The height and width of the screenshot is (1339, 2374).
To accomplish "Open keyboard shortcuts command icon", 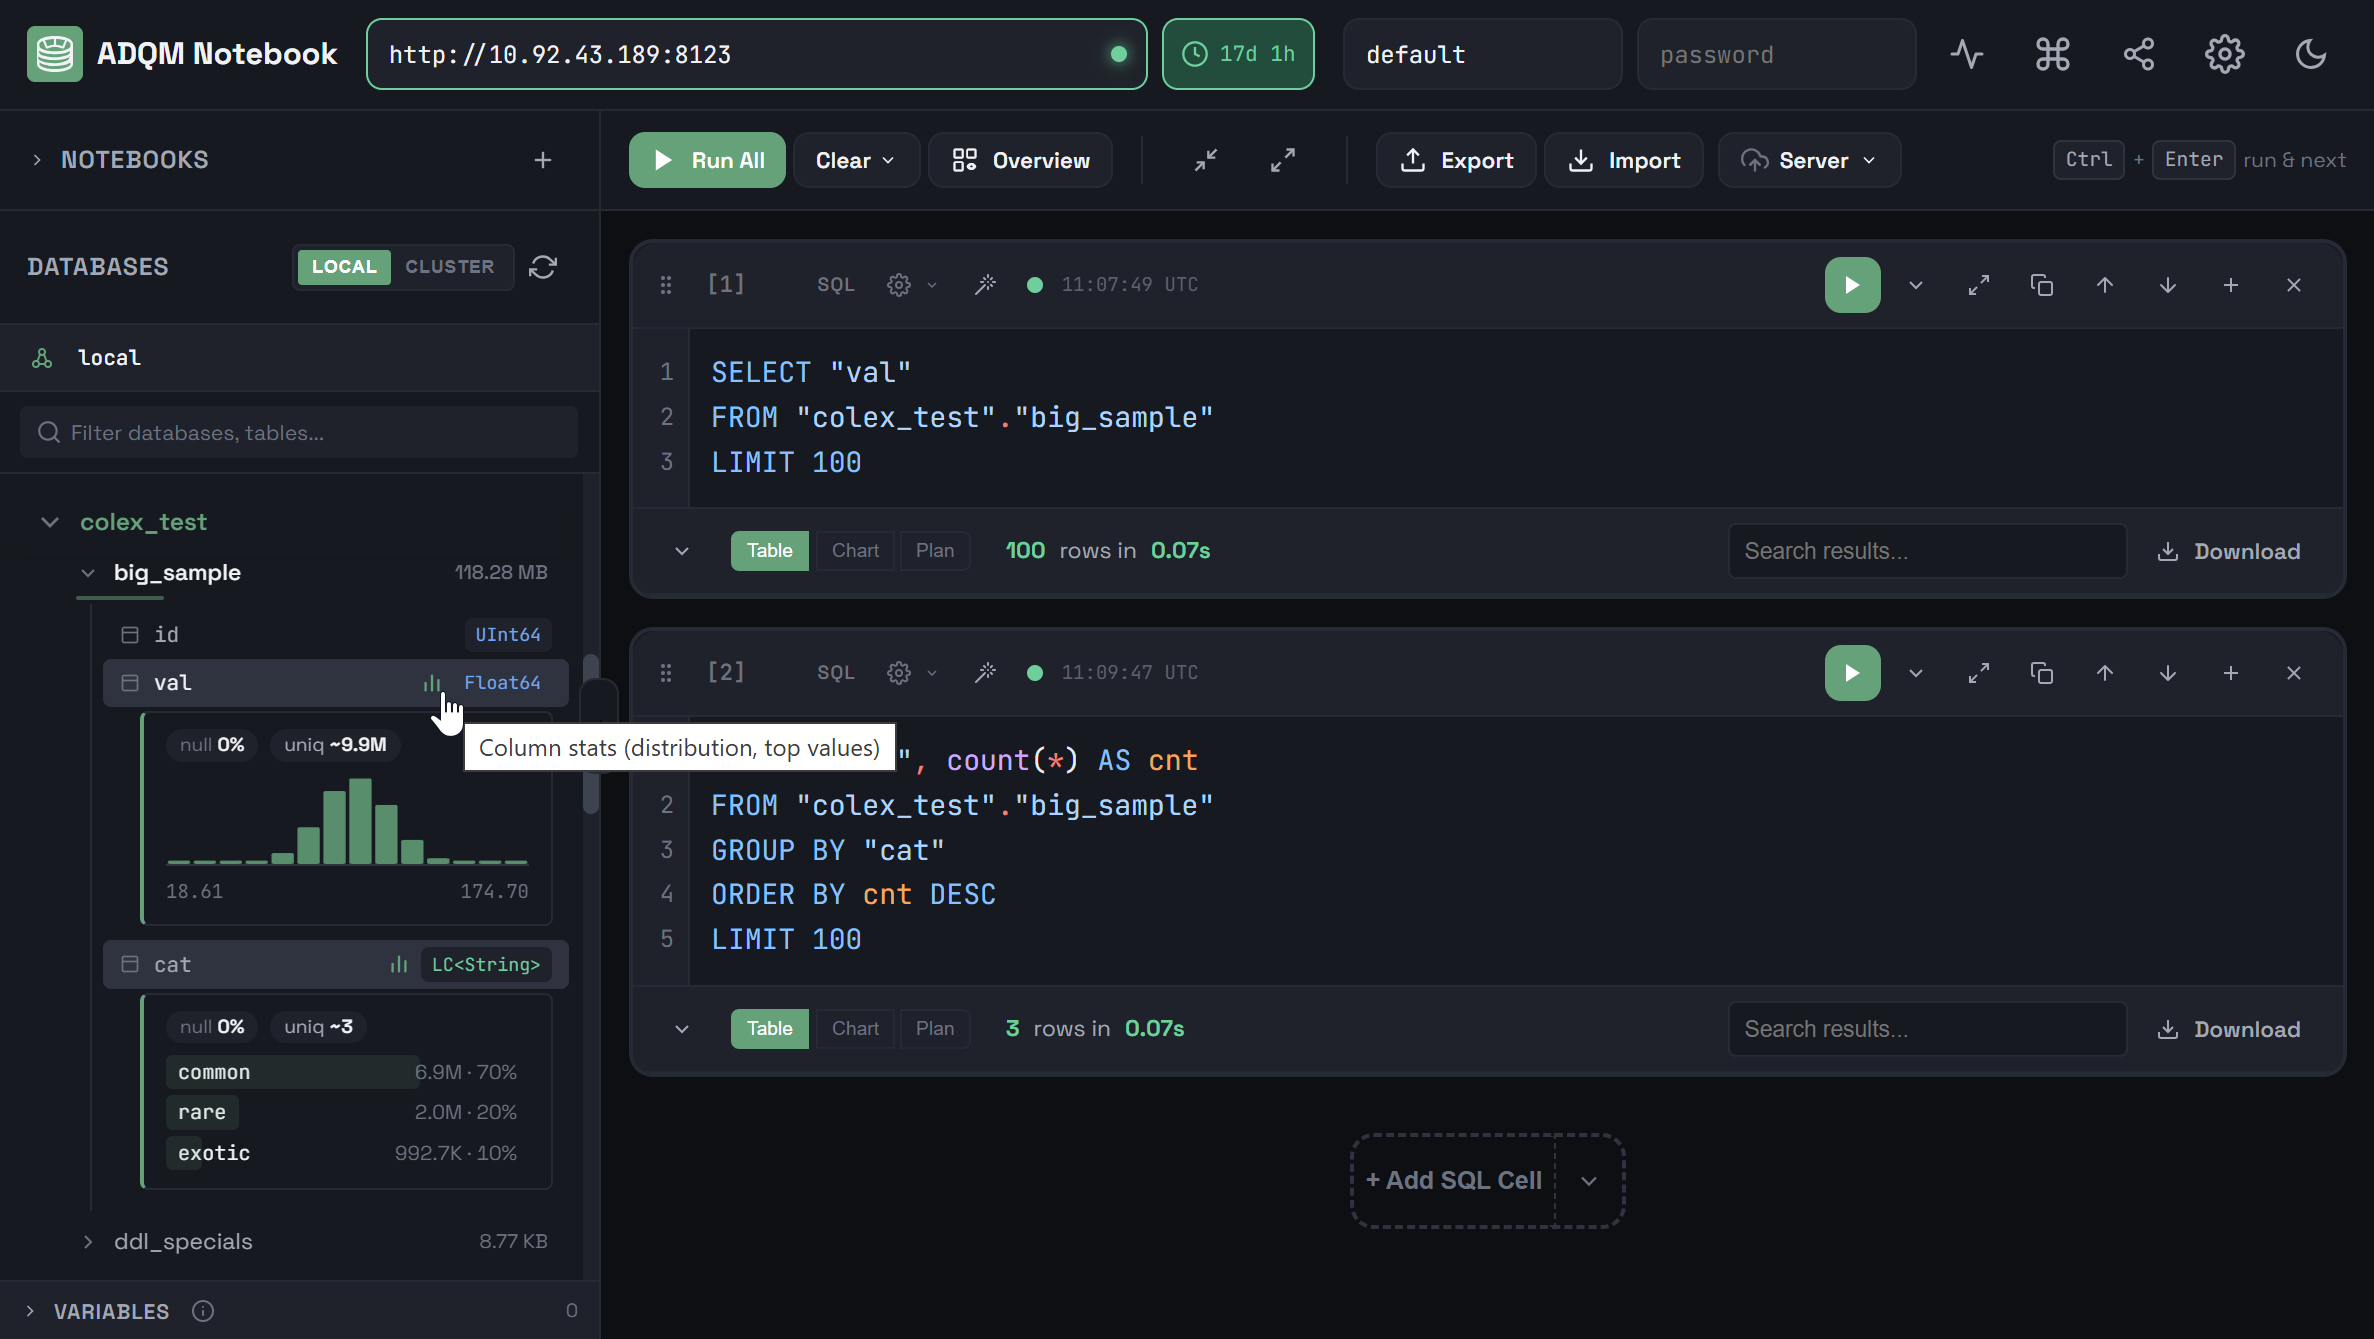I will coord(2052,54).
